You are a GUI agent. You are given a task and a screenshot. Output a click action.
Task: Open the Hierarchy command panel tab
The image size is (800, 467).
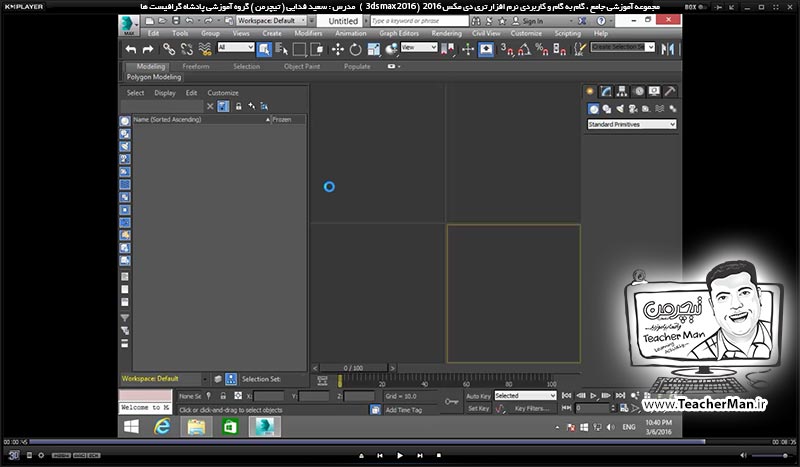(621, 91)
